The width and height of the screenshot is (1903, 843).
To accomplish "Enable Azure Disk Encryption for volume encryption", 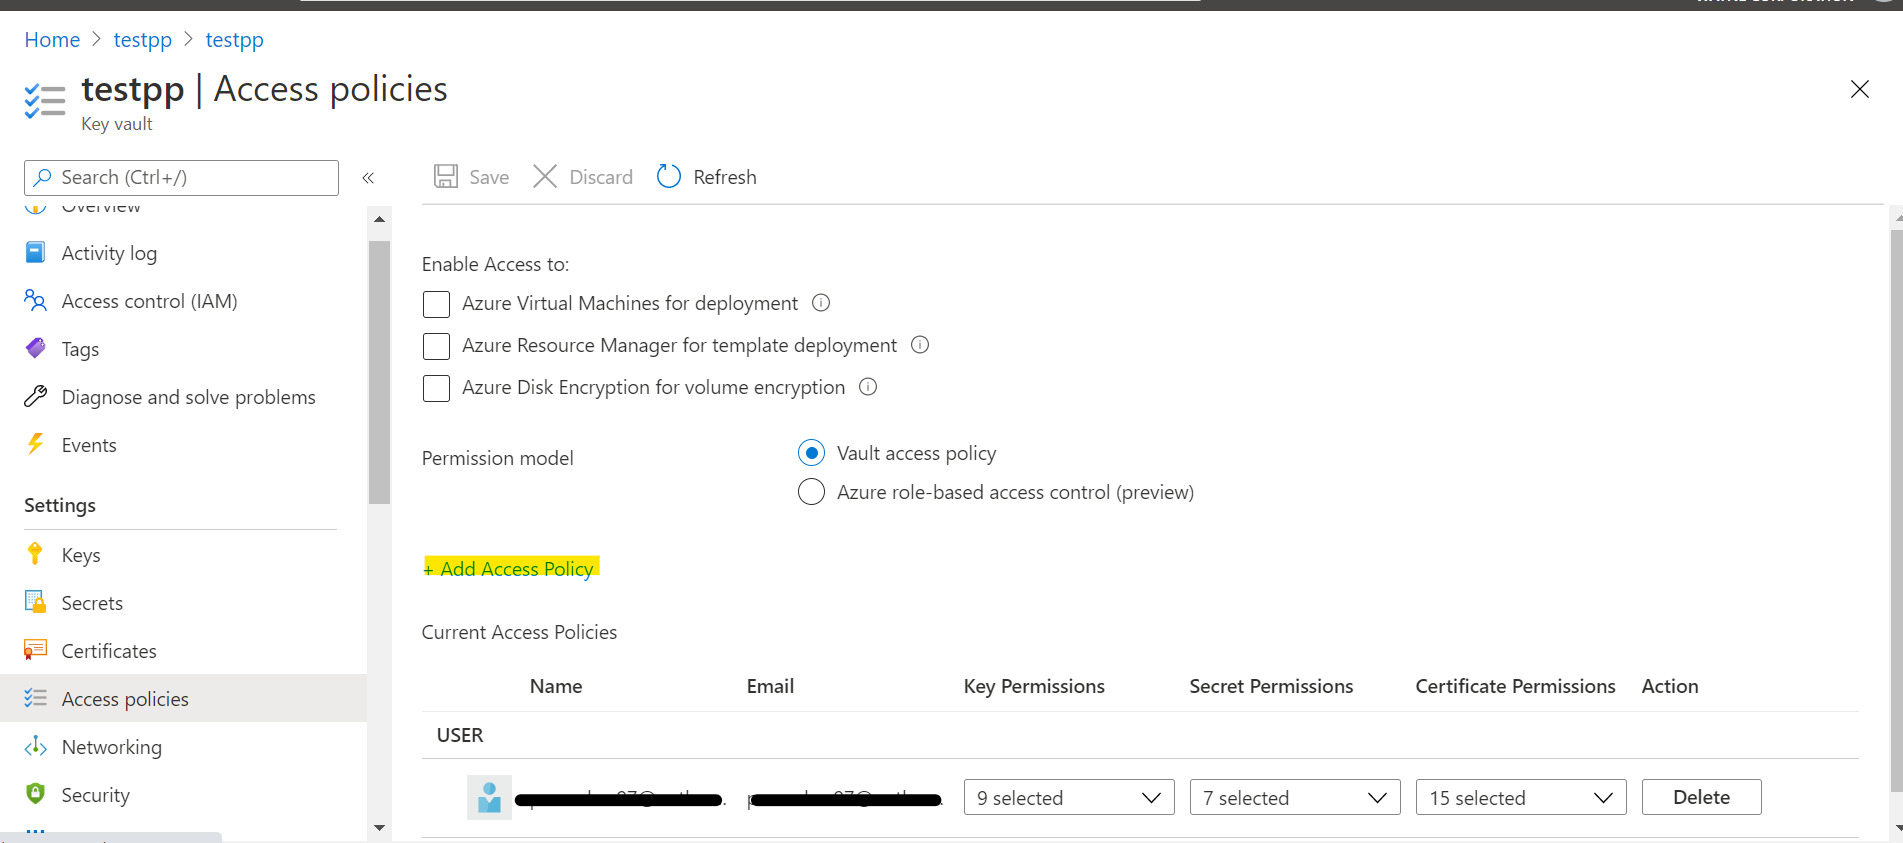I will point(436,388).
